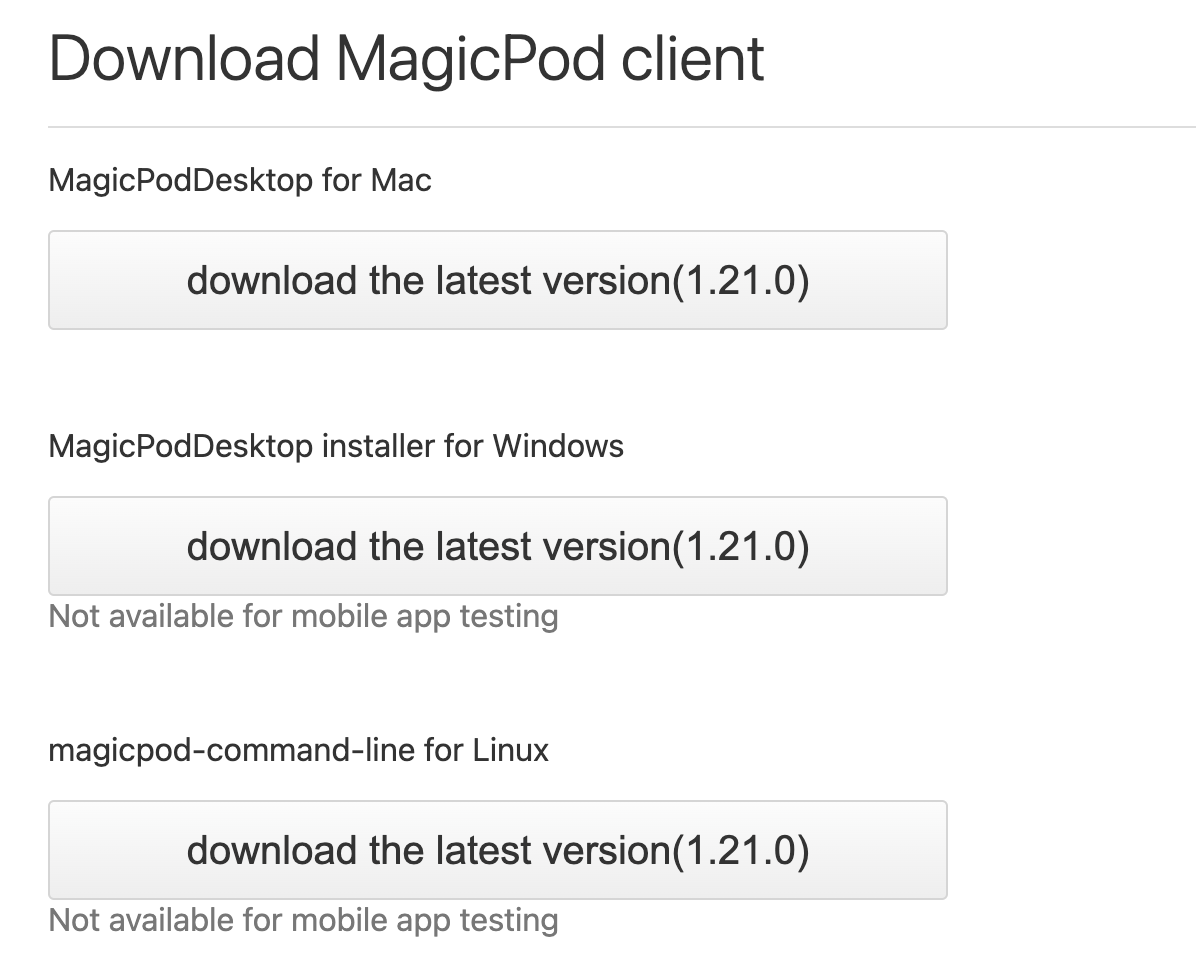
Task: Click the Download MagicPod client heading
Action: [406, 59]
